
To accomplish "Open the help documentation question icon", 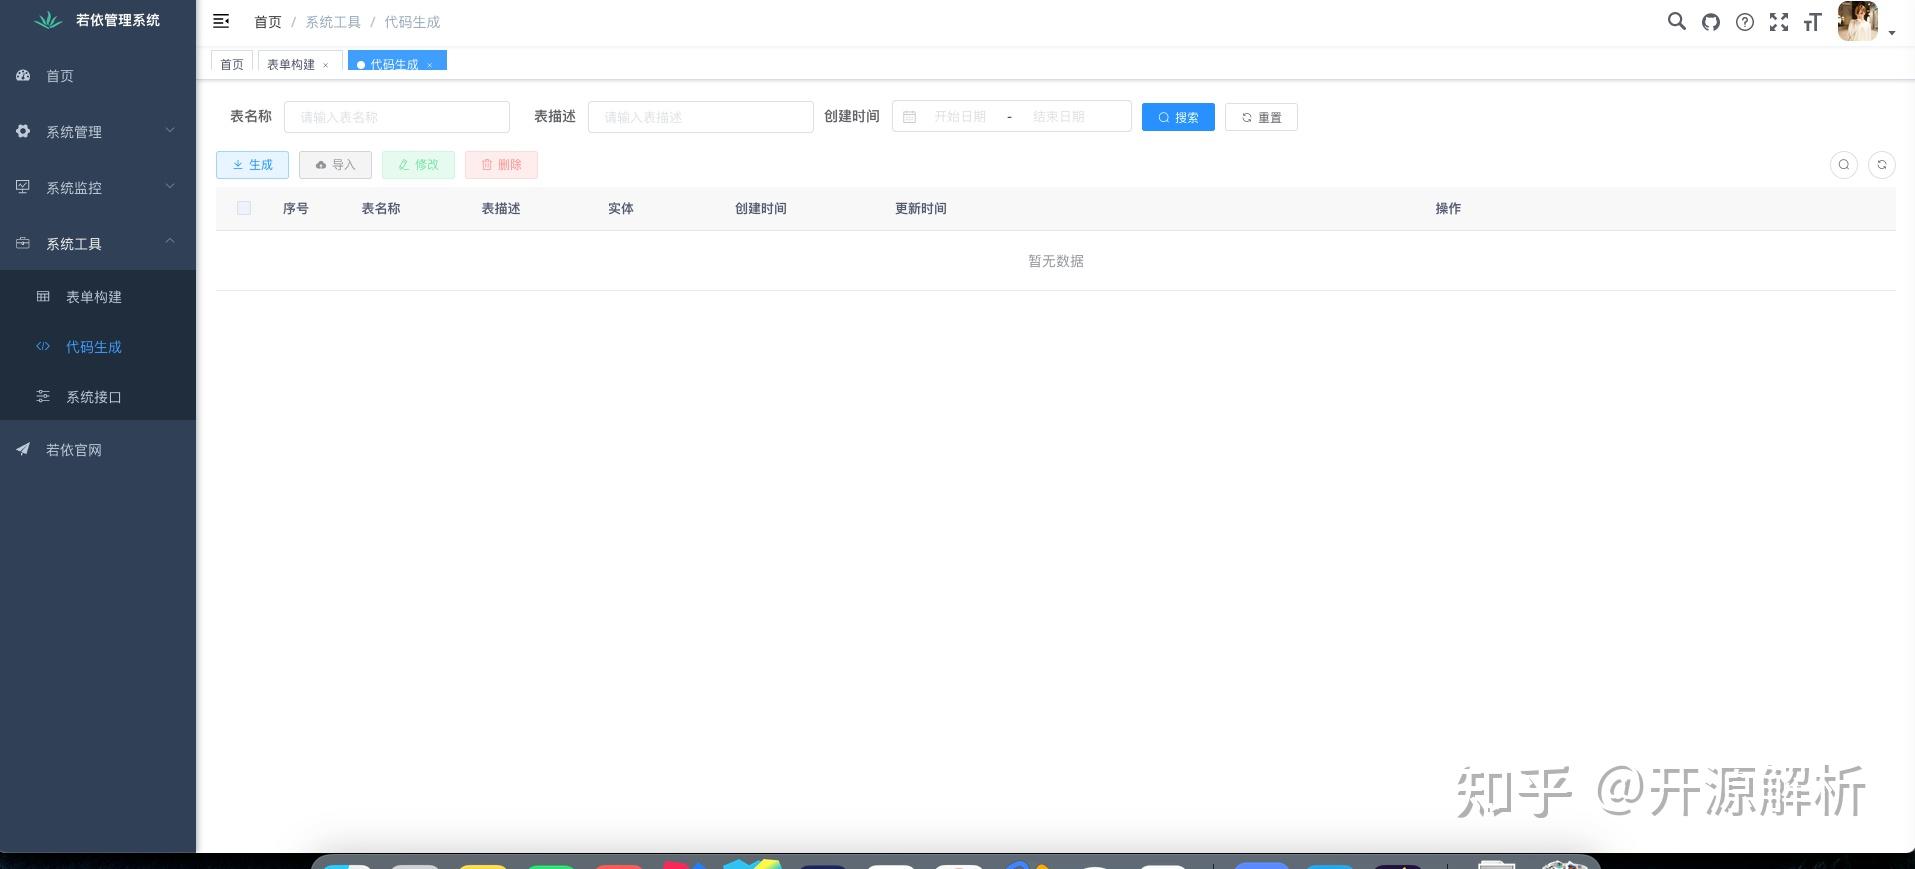I will (x=1745, y=22).
